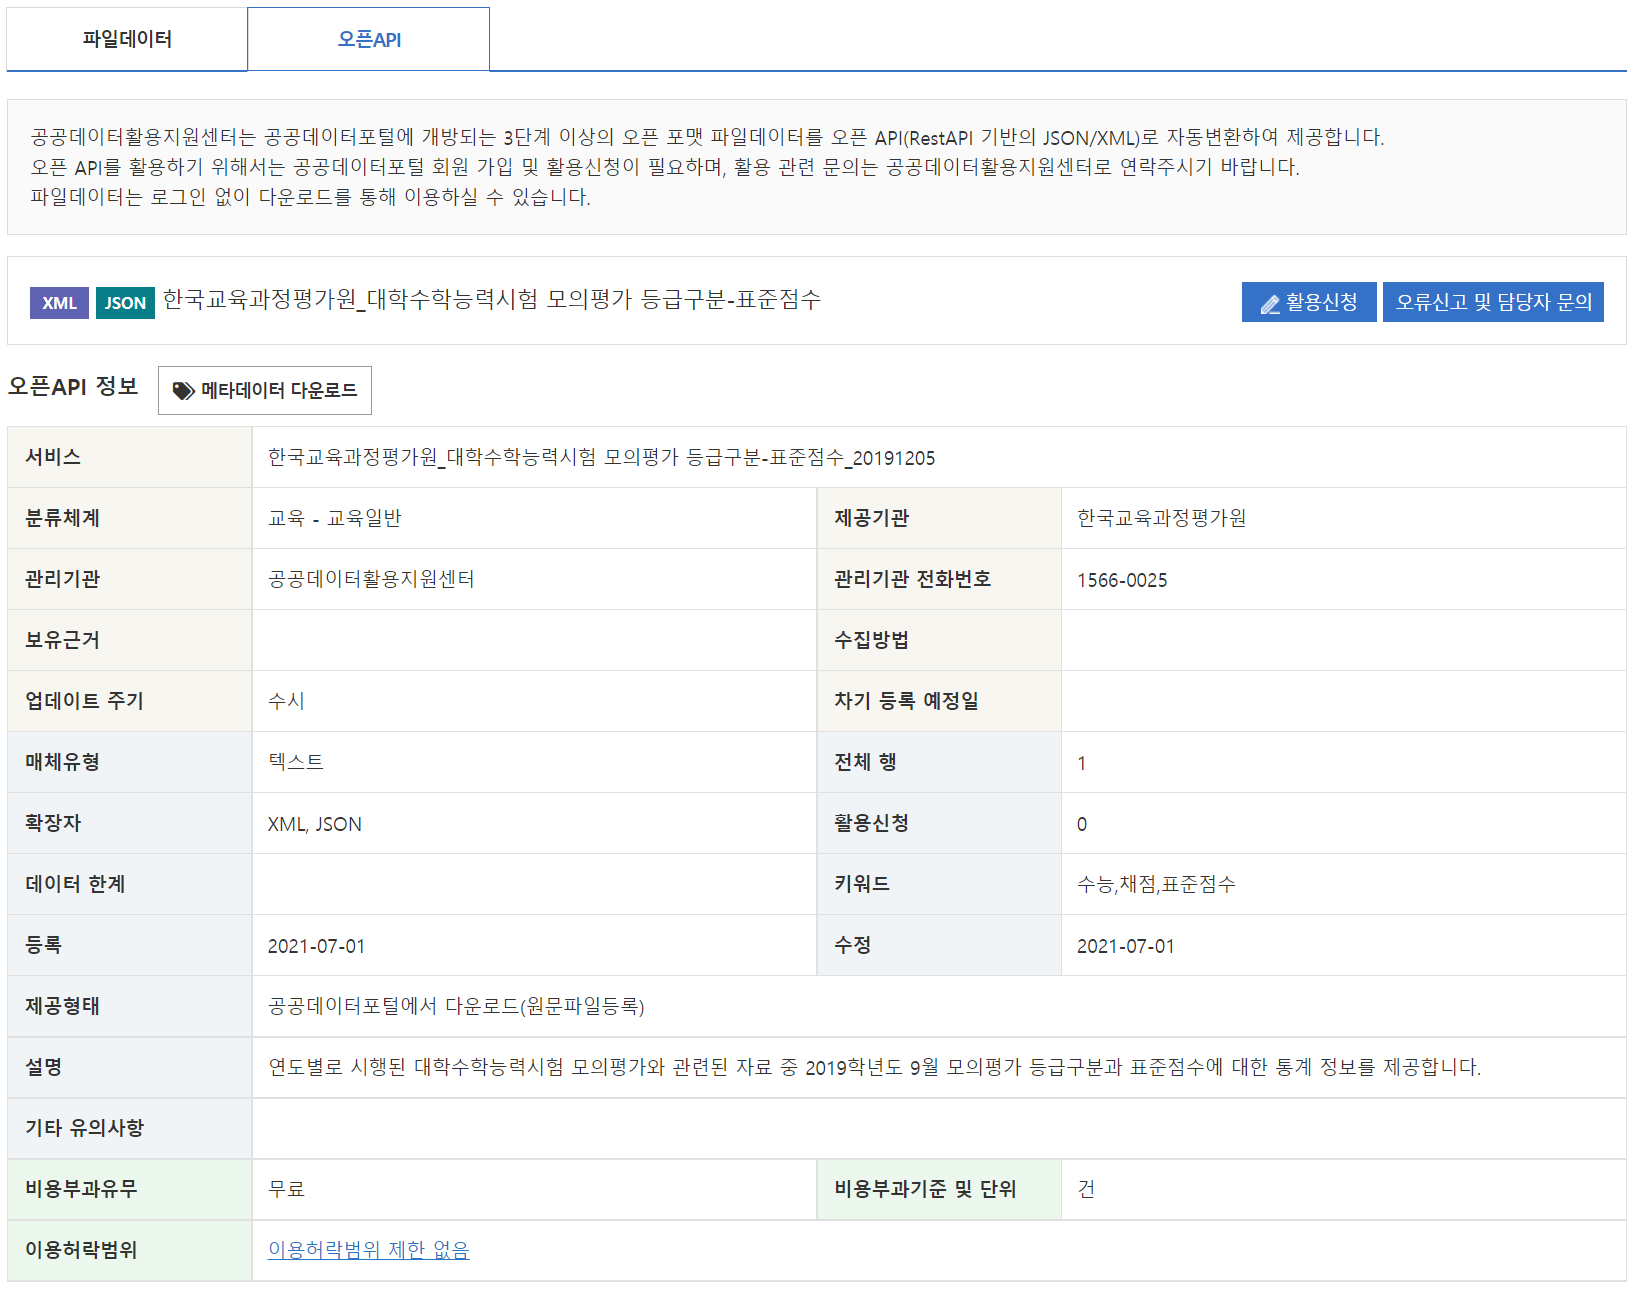1636x1291 pixels.
Task: Click the JSON format badge
Action: (125, 303)
